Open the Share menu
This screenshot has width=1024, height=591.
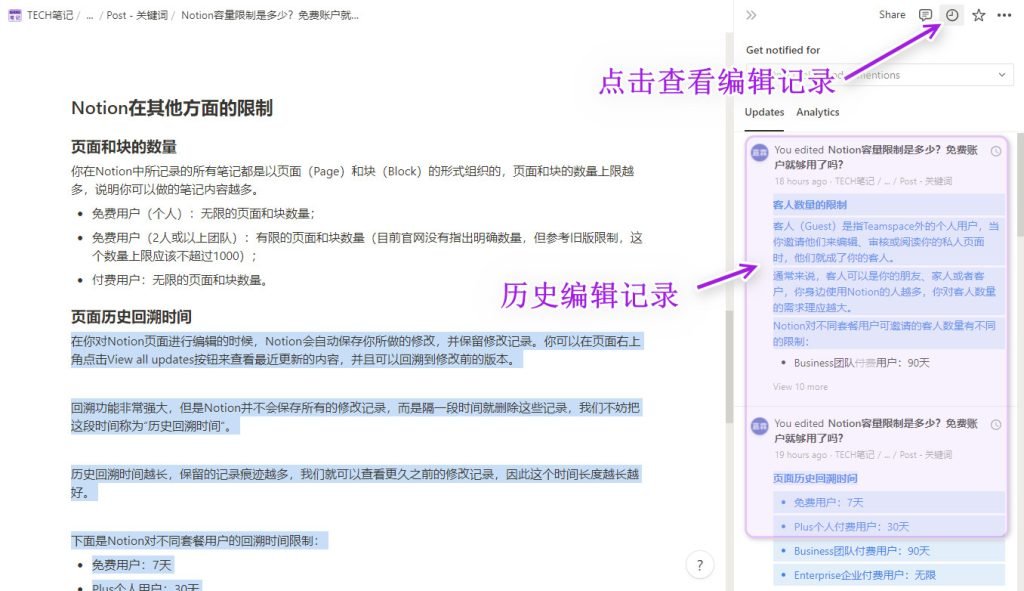892,14
